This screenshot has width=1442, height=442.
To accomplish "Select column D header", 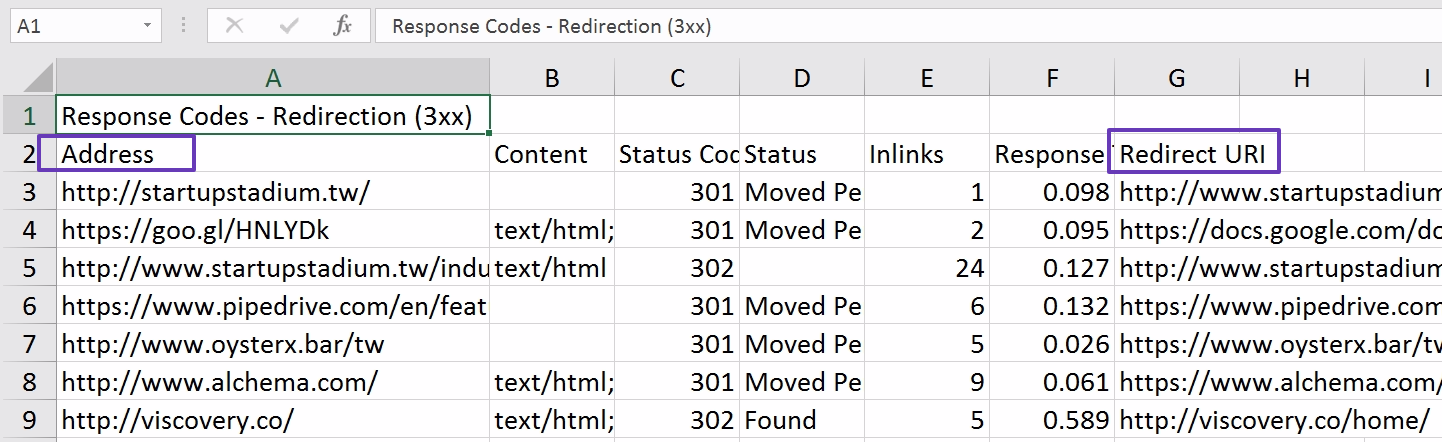I will pyautogui.click(x=802, y=78).
